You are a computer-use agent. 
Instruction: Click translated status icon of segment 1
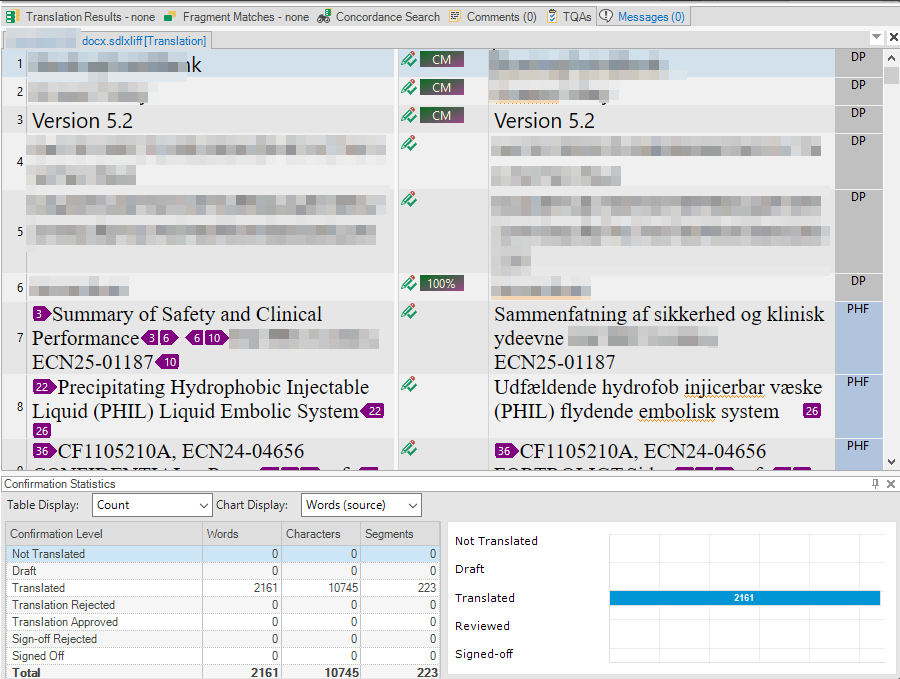pos(409,59)
